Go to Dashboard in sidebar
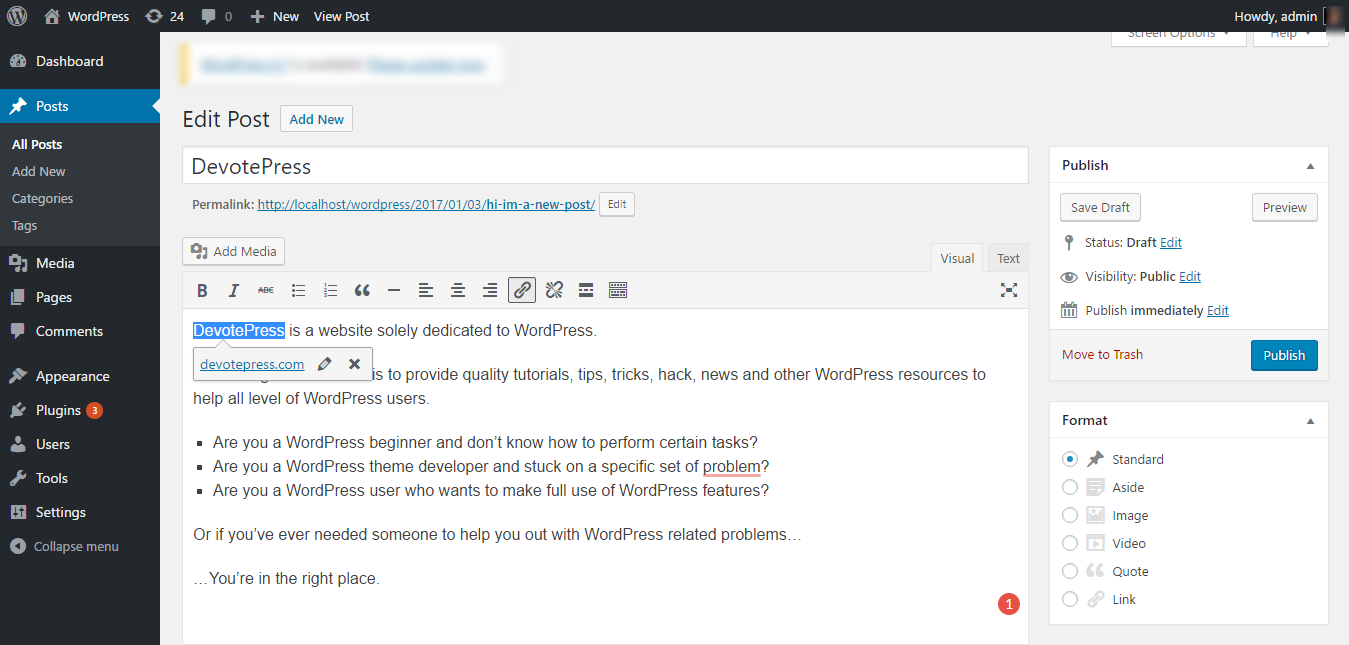This screenshot has width=1349, height=645. click(80, 61)
